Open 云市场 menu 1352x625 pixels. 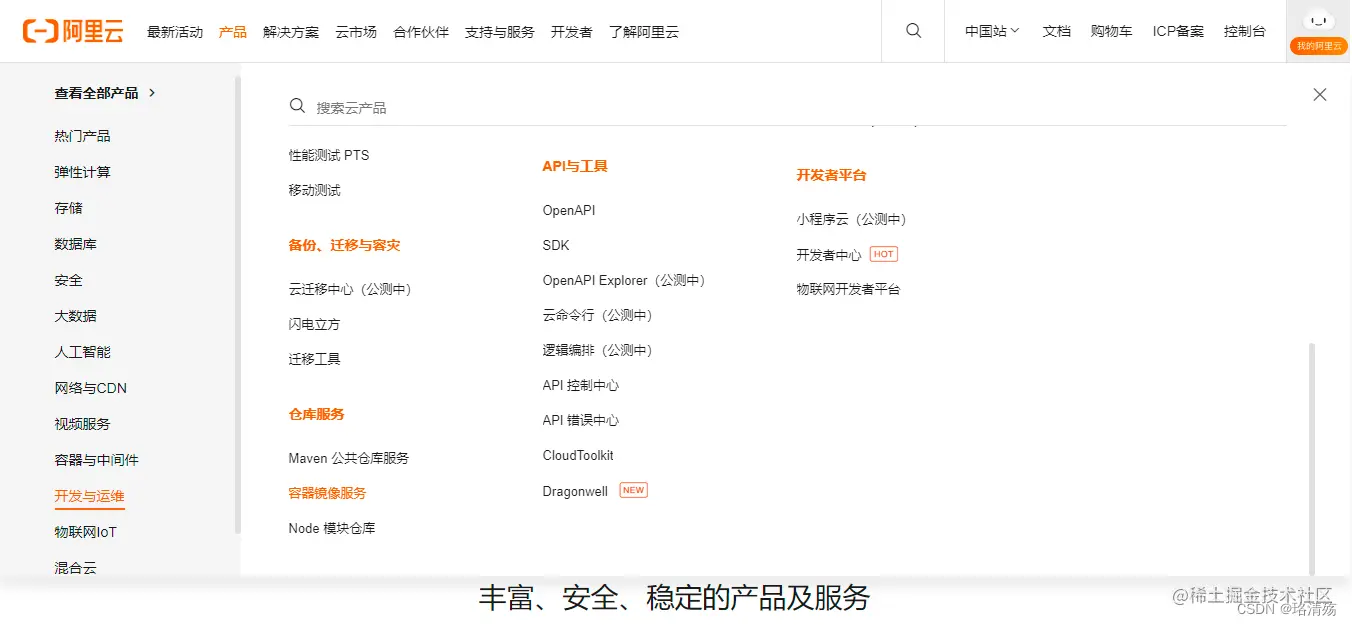(356, 32)
